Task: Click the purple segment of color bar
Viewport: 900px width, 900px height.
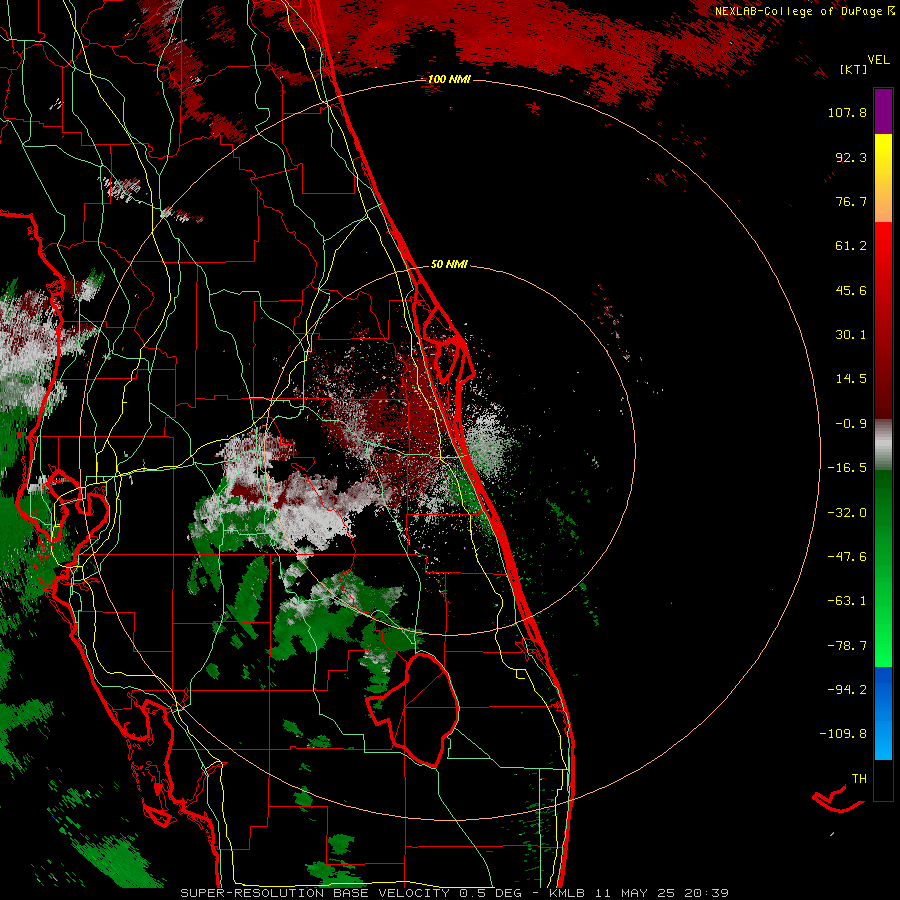Action: [883, 111]
